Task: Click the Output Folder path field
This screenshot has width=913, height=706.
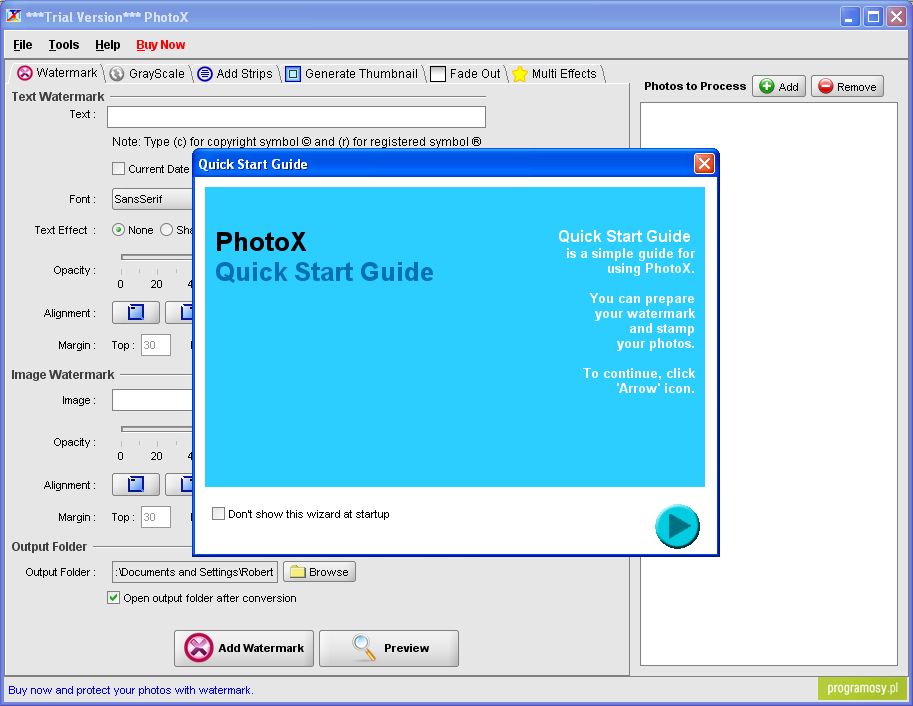Action: click(x=194, y=572)
